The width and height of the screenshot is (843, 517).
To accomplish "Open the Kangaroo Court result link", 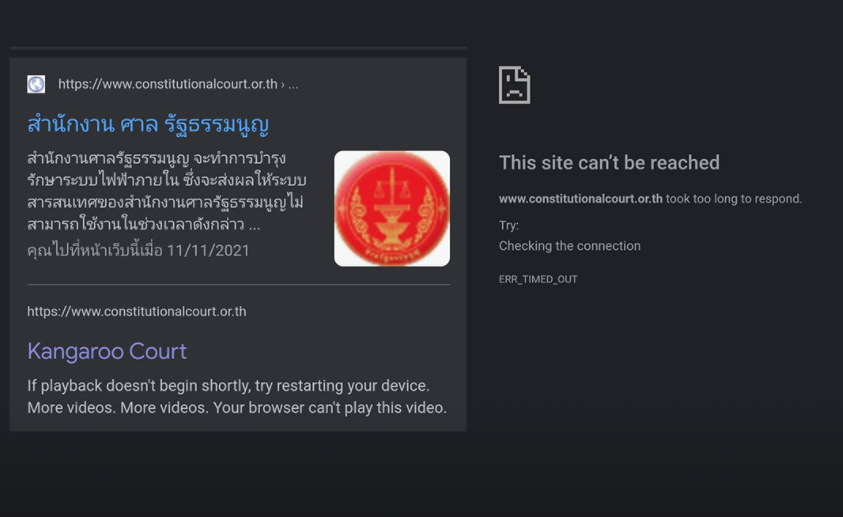I will pos(107,351).
